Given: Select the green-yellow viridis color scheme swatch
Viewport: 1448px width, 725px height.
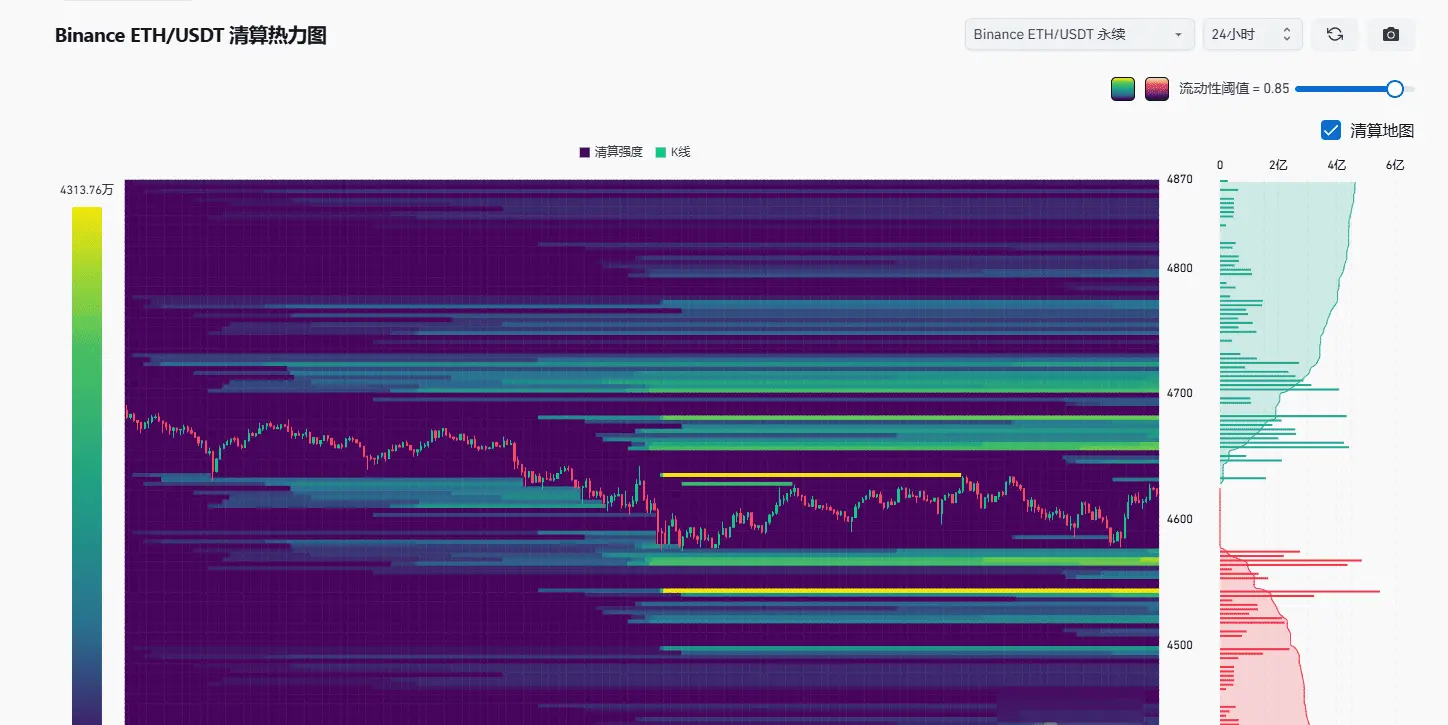Looking at the screenshot, I should point(1123,89).
